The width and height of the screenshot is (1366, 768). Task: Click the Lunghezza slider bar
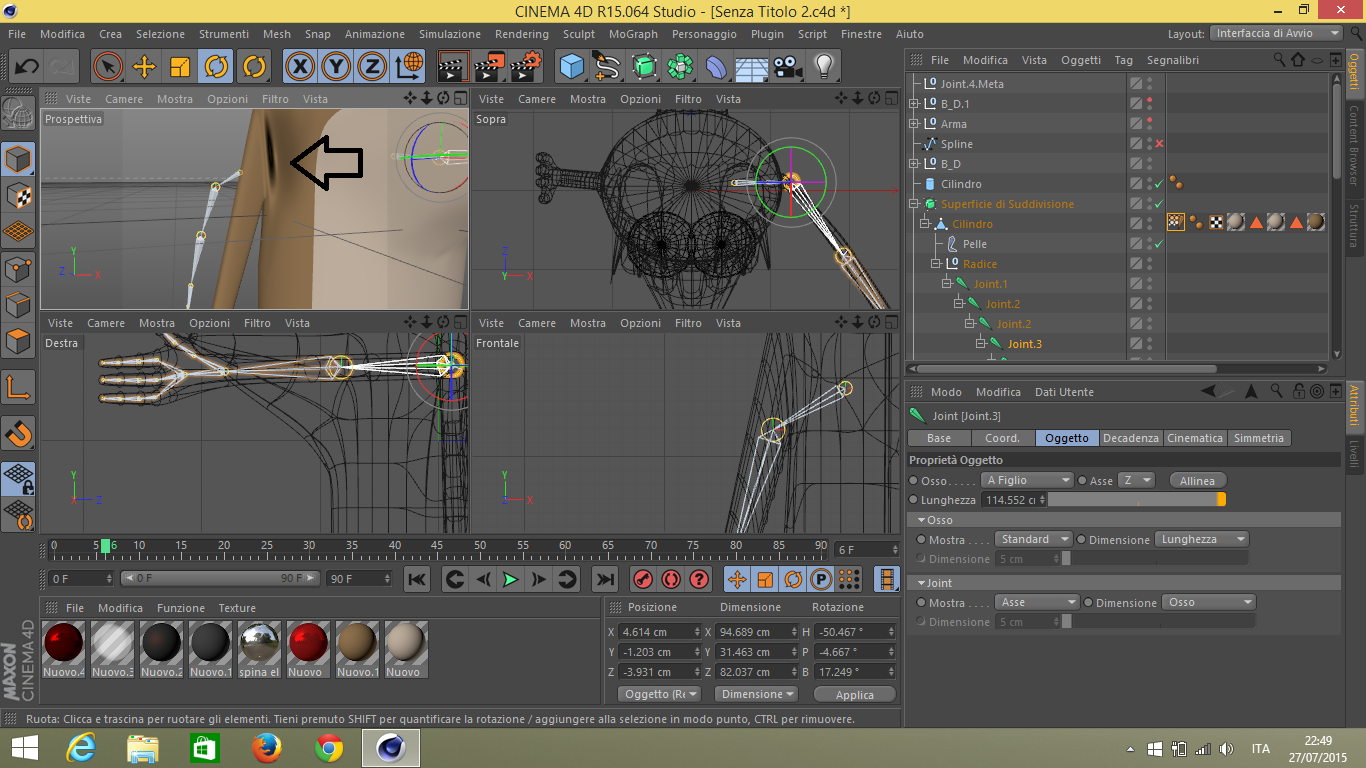coord(1135,500)
